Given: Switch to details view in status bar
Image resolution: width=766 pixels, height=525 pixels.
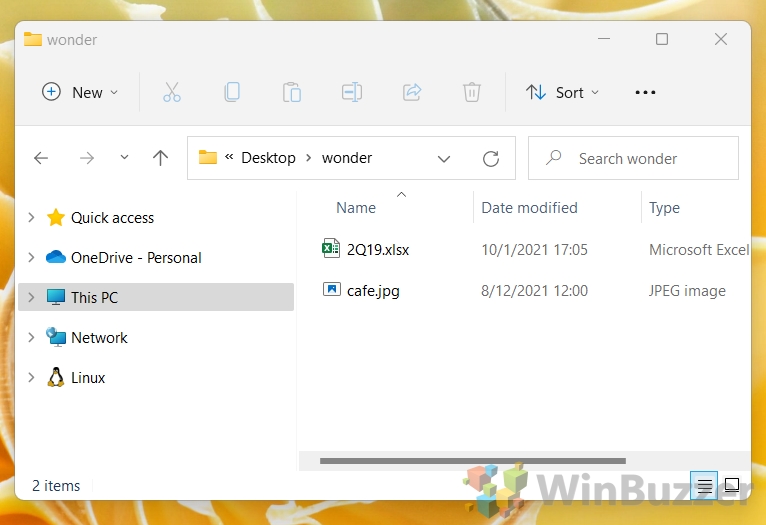Looking at the screenshot, I should (704, 485).
